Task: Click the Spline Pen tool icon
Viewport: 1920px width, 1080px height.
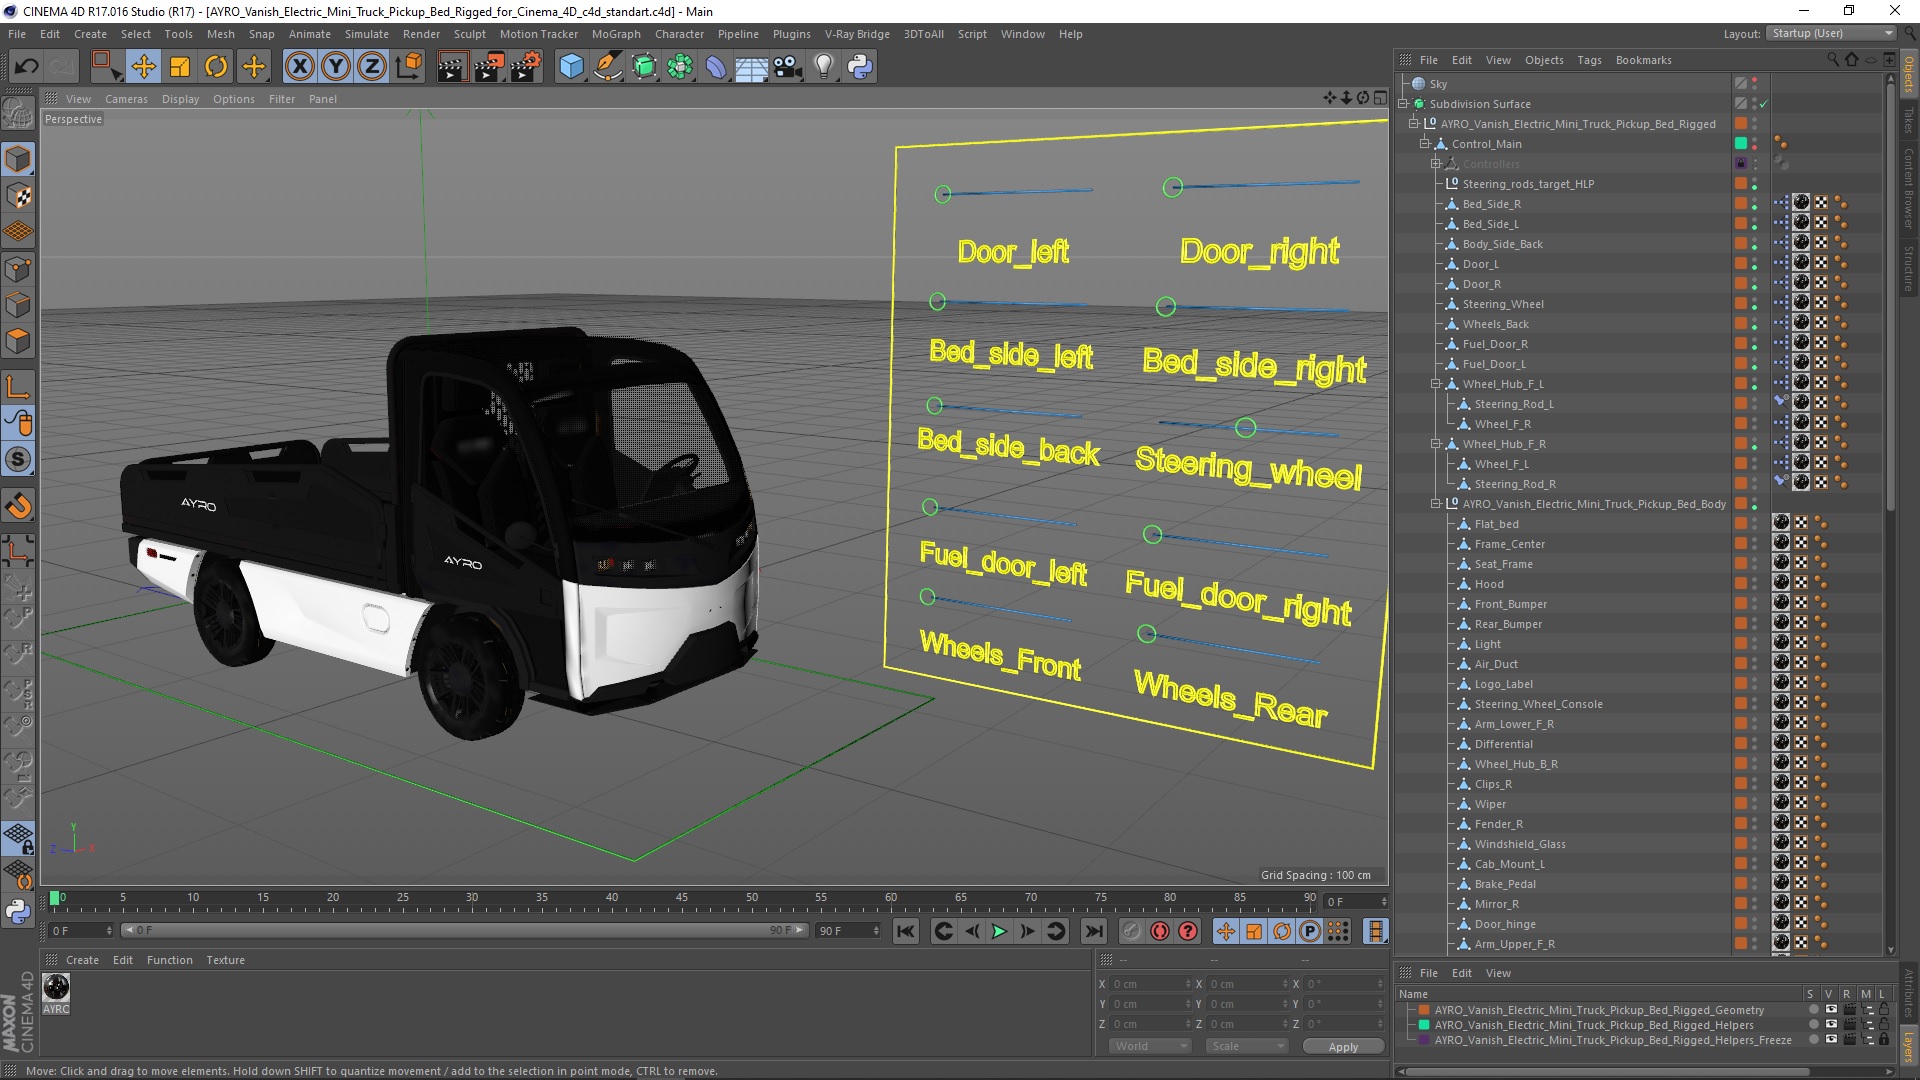Action: pyautogui.click(x=607, y=67)
